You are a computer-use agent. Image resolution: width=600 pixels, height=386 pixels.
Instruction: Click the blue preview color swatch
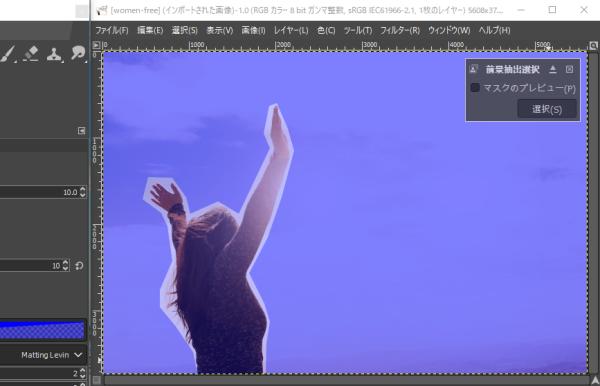pyautogui.click(x=42, y=330)
